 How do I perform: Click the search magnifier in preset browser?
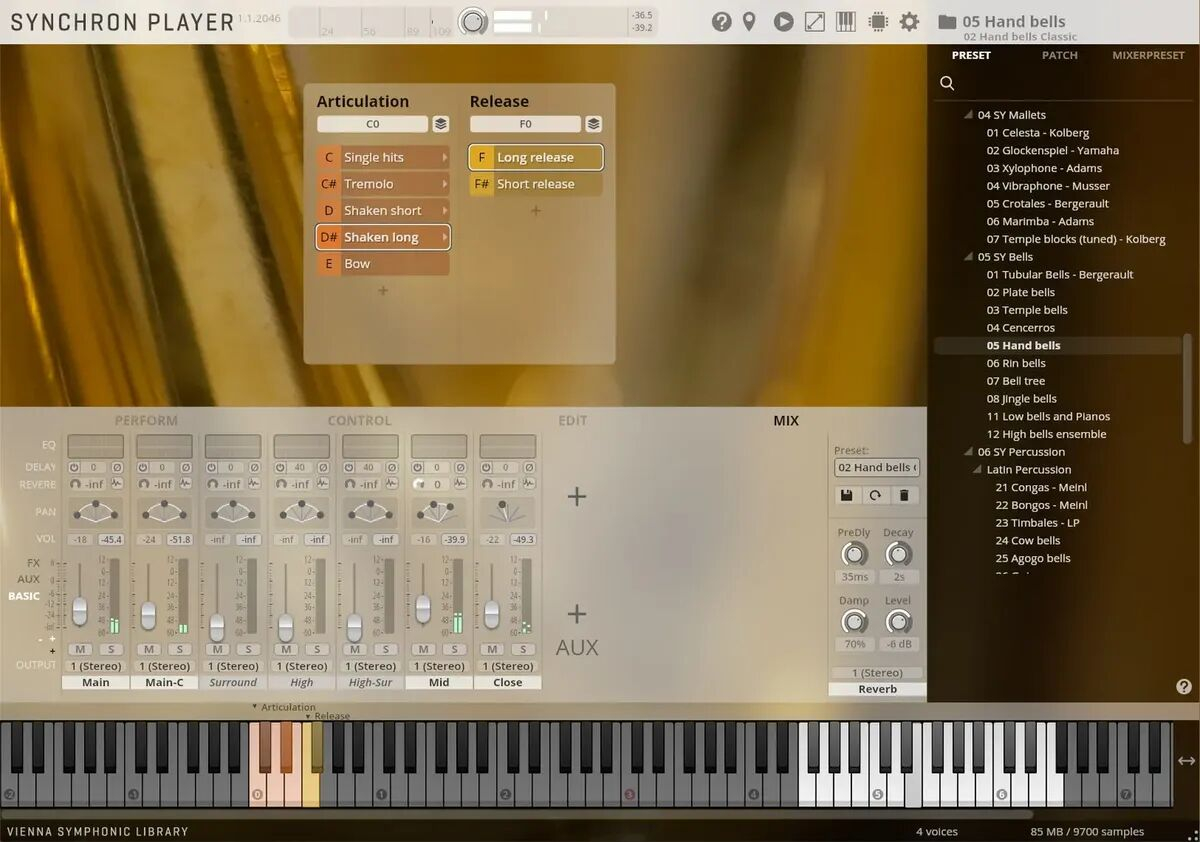(x=947, y=83)
